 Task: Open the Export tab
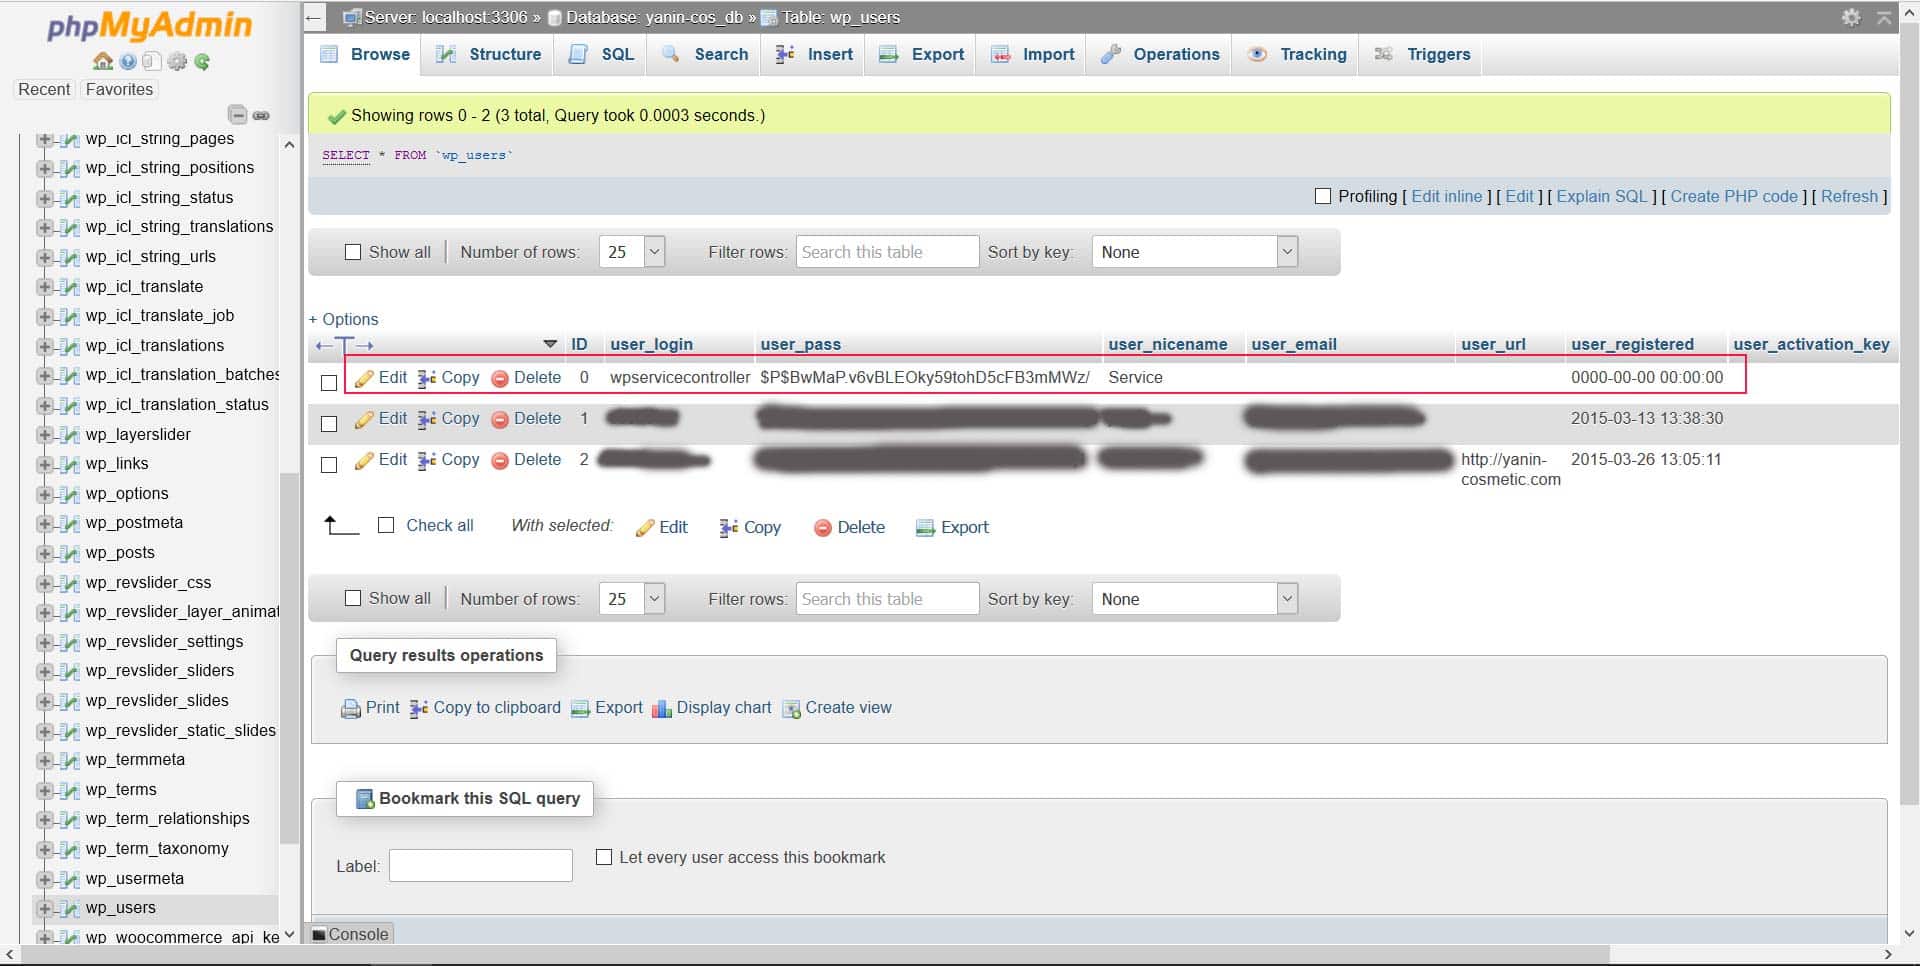(922, 54)
